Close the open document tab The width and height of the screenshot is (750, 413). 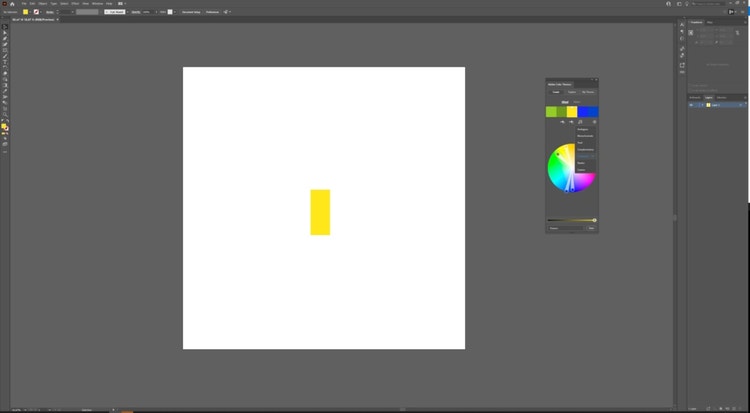[x=57, y=20]
